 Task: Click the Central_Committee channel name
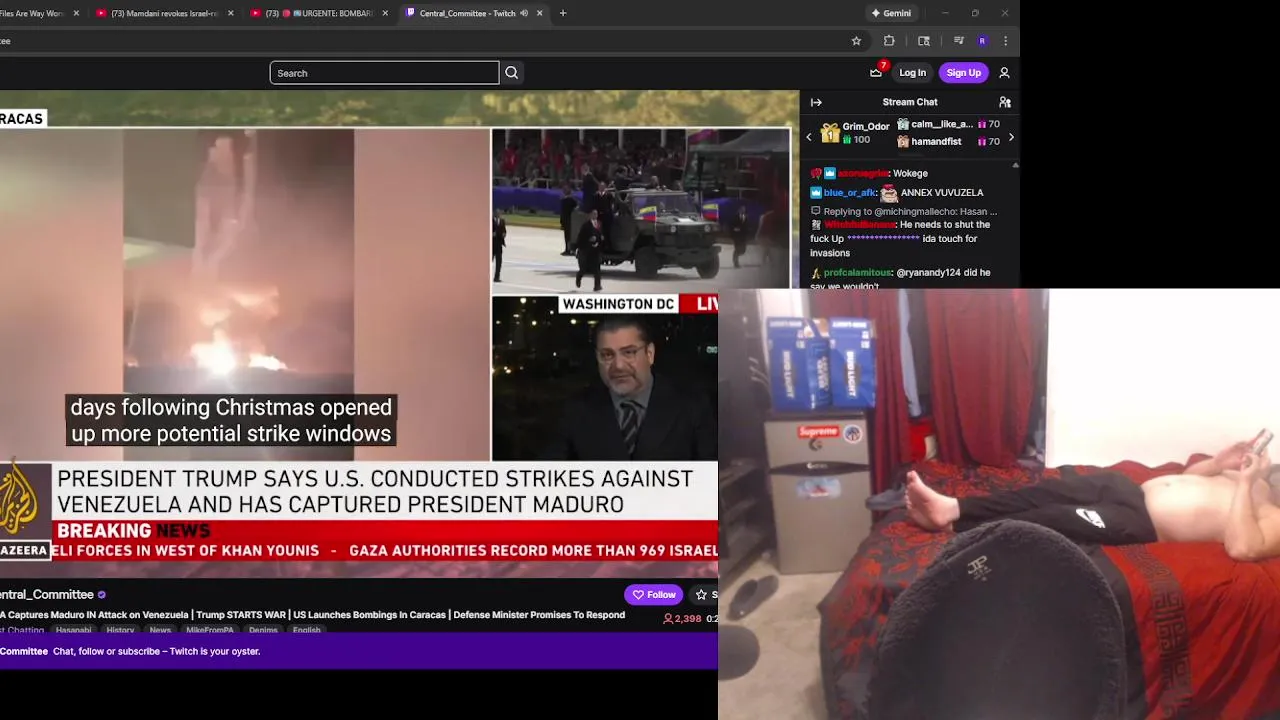[47, 595]
